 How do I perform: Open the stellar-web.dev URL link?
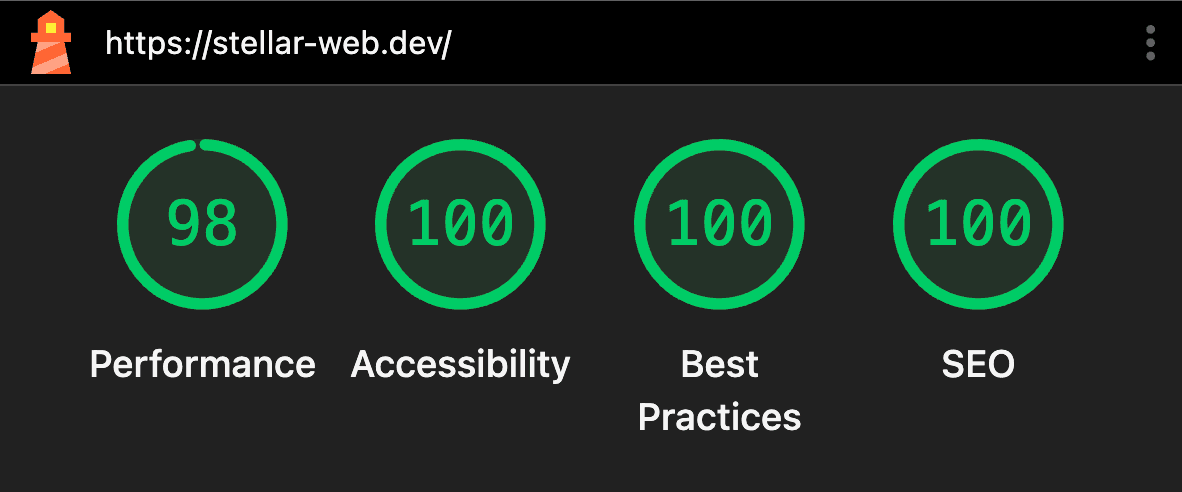[x=278, y=44]
